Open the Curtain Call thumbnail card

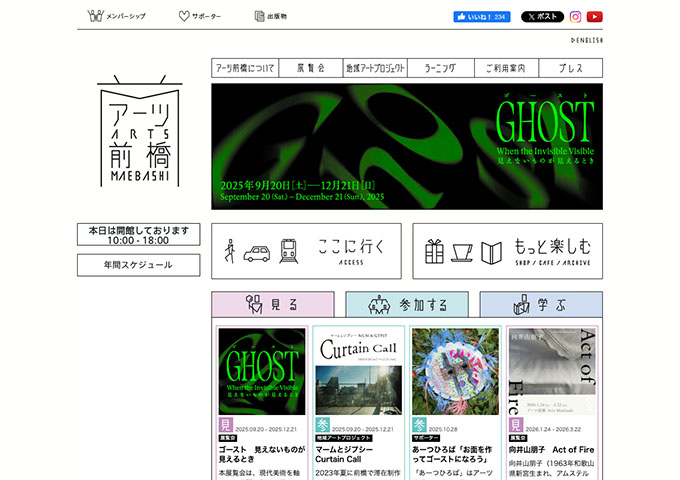point(357,370)
